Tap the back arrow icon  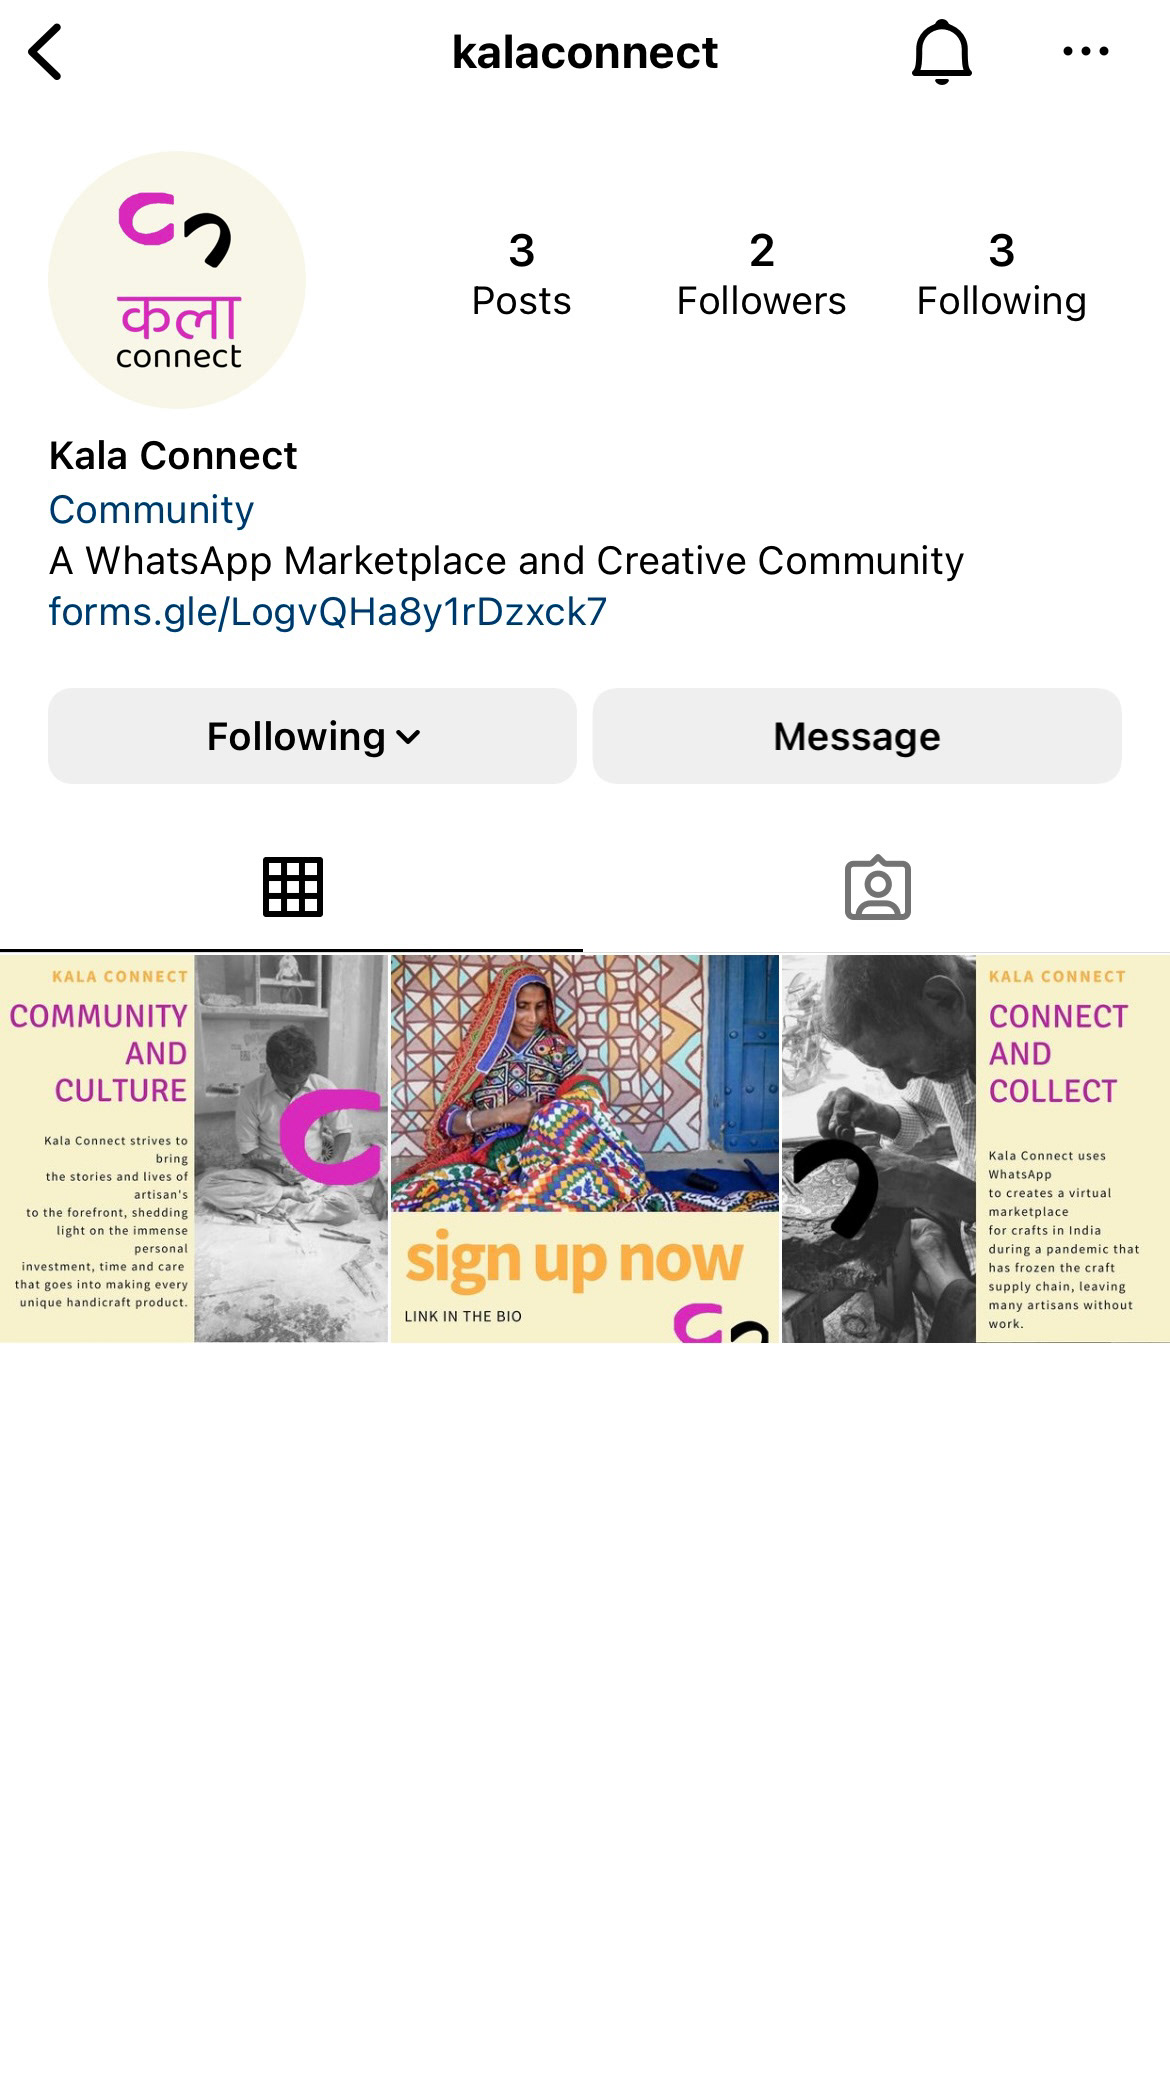[x=45, y=52]
